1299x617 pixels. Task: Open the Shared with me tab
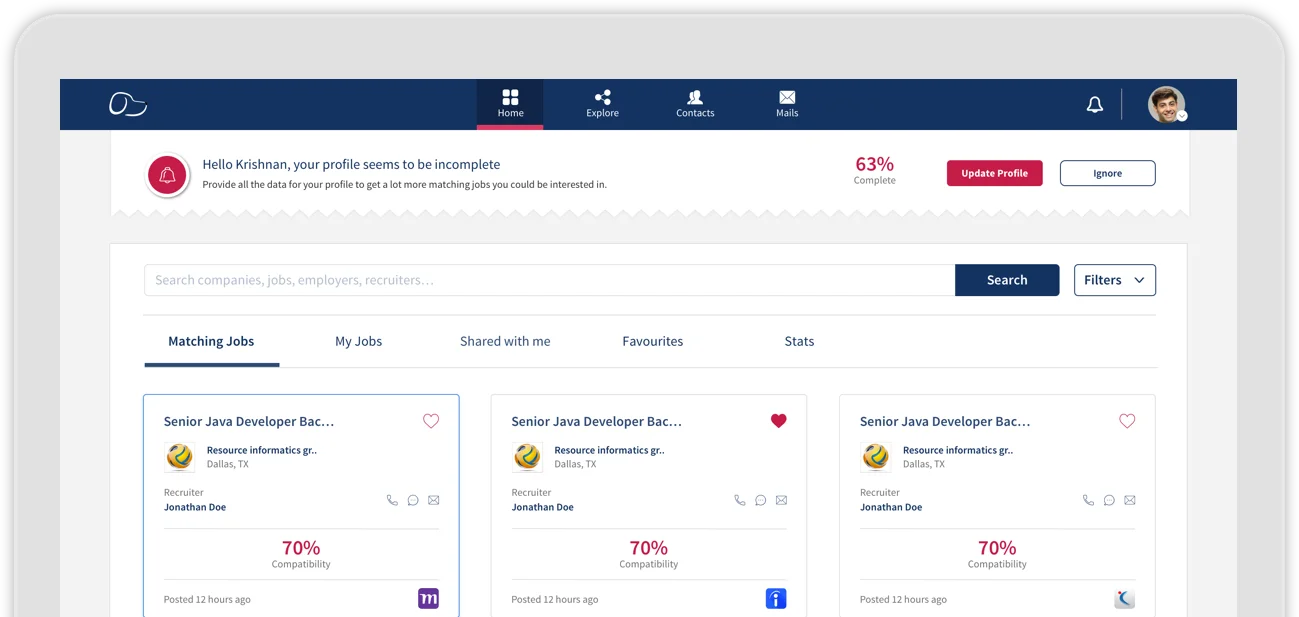point(505,341)
